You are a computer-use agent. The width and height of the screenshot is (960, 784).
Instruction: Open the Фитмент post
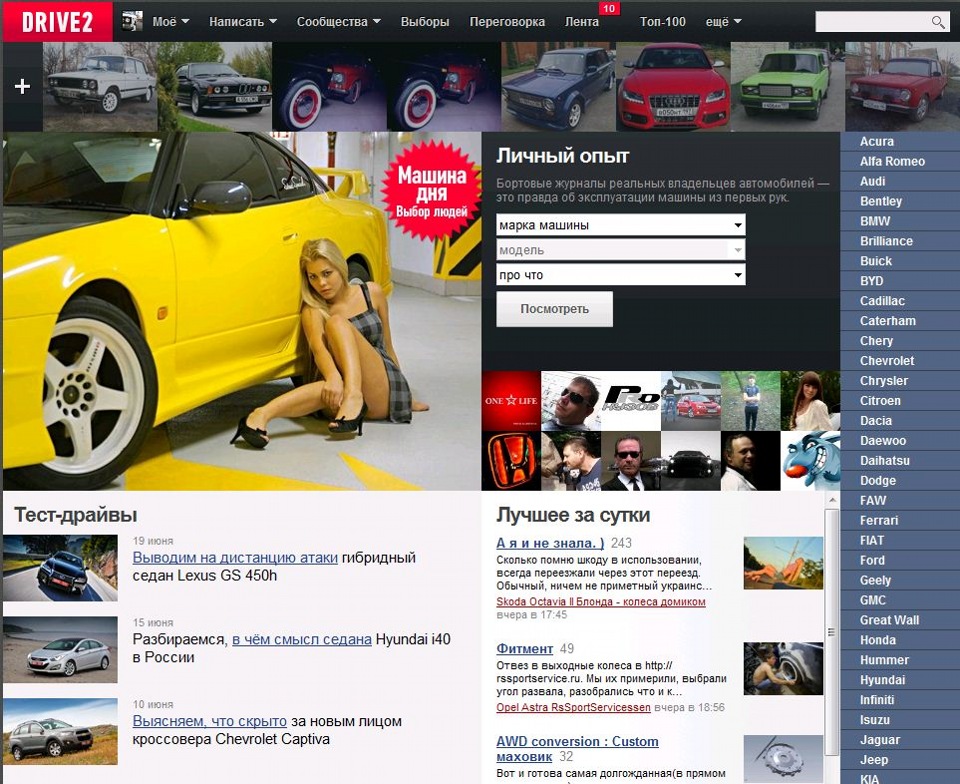pos(525,648)
